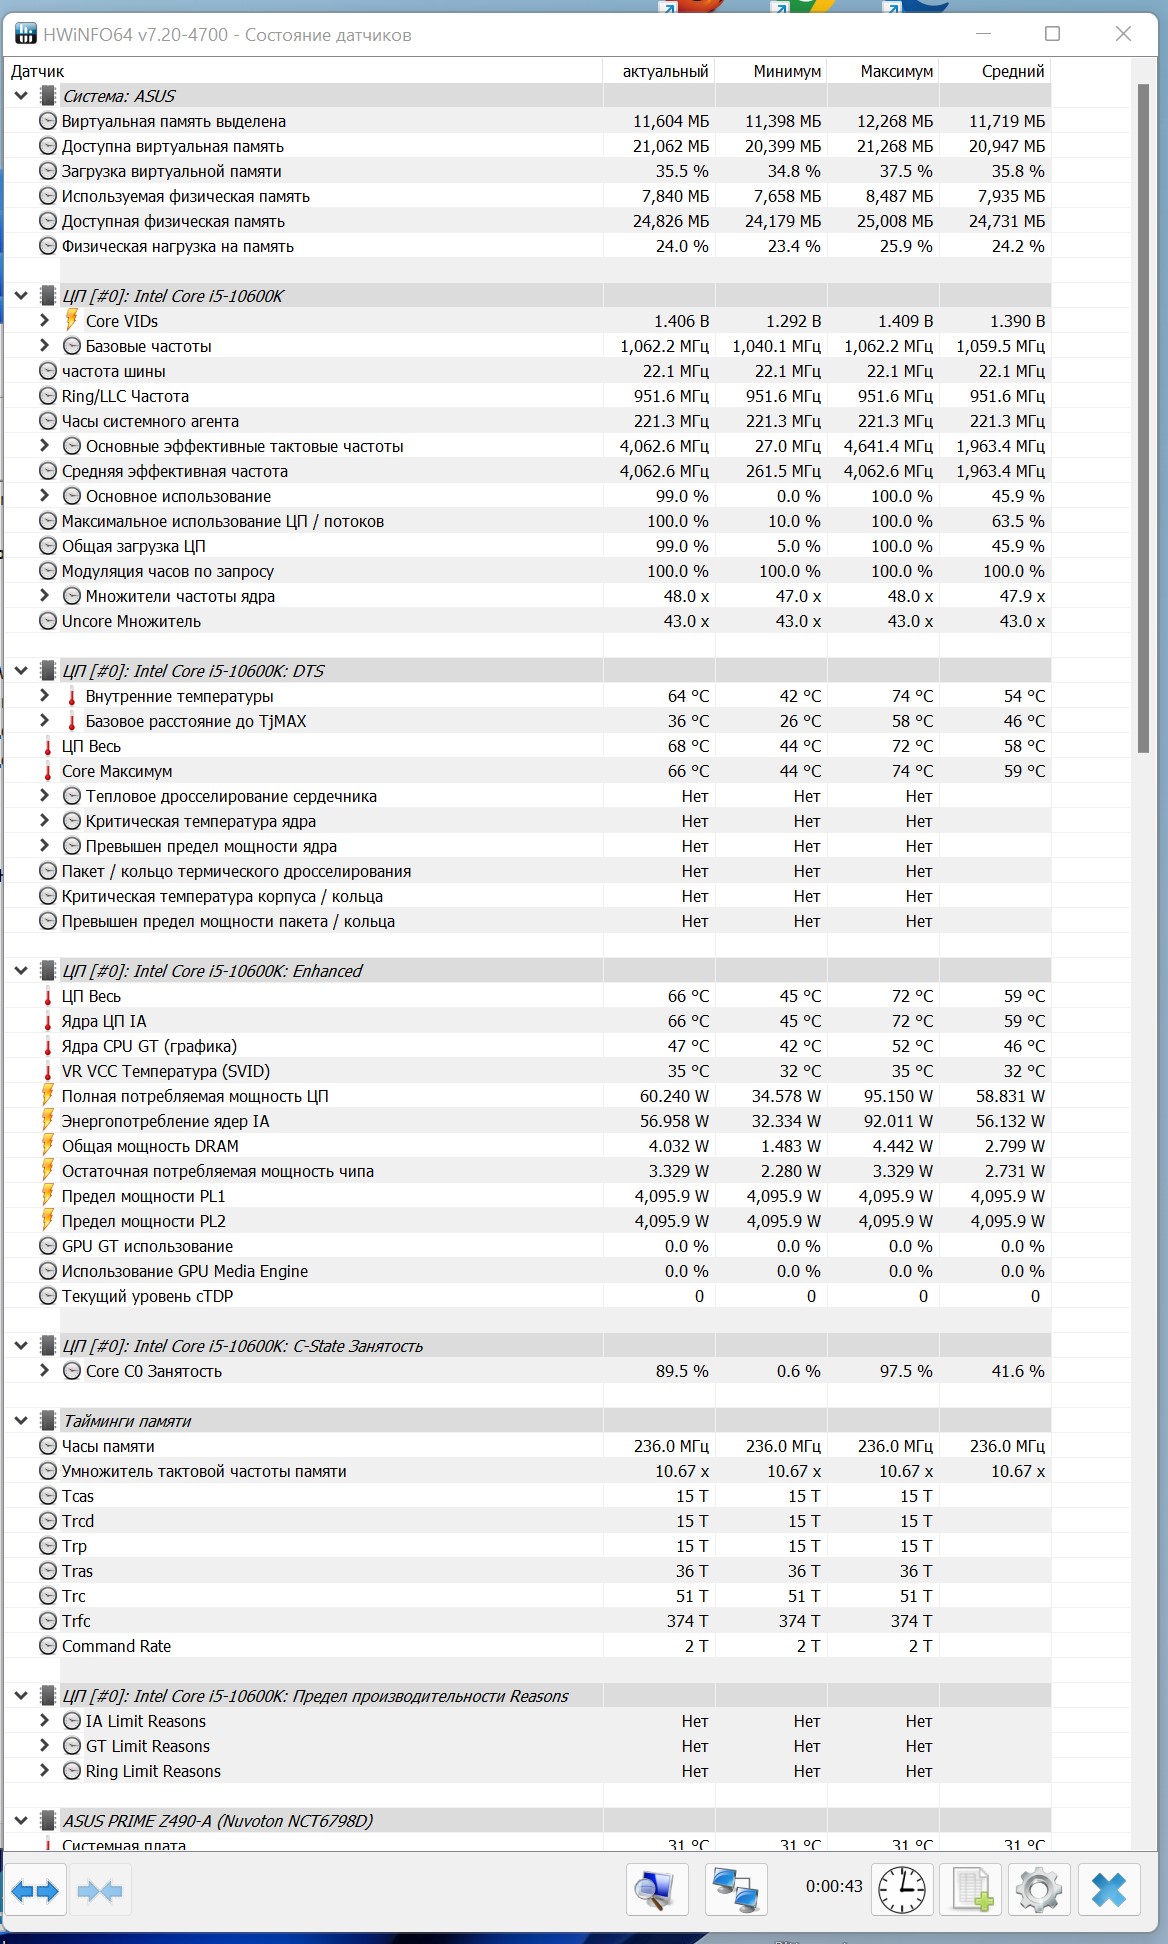The width and height of the screenshot is (1168, 1944).
Task: Collapse the C-State Занятость group
Action: click(21, 1346)
